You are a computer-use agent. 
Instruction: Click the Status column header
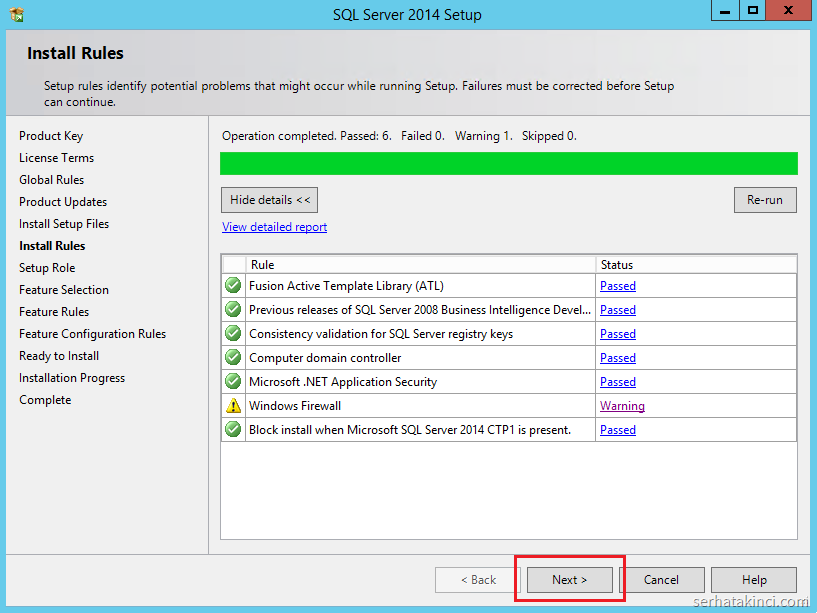click(x=696, y=265)
